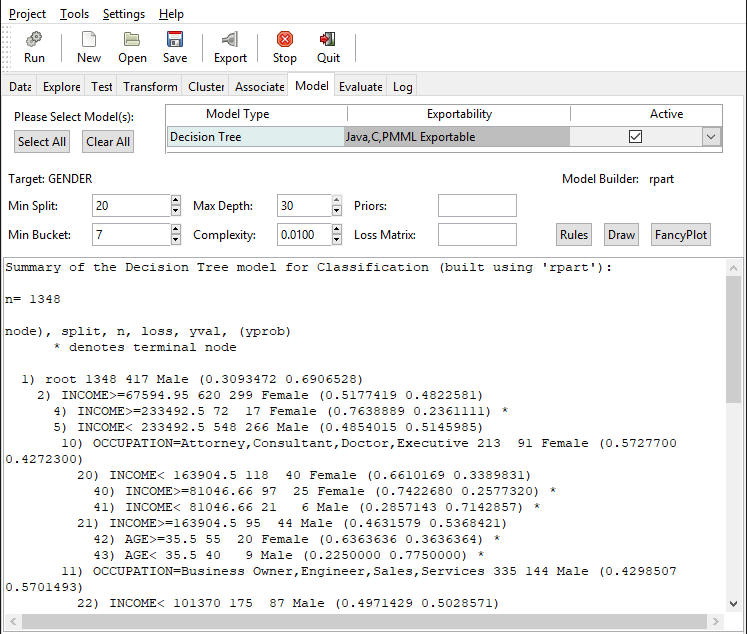Click the Model Type column header

(x=238, y=114)
